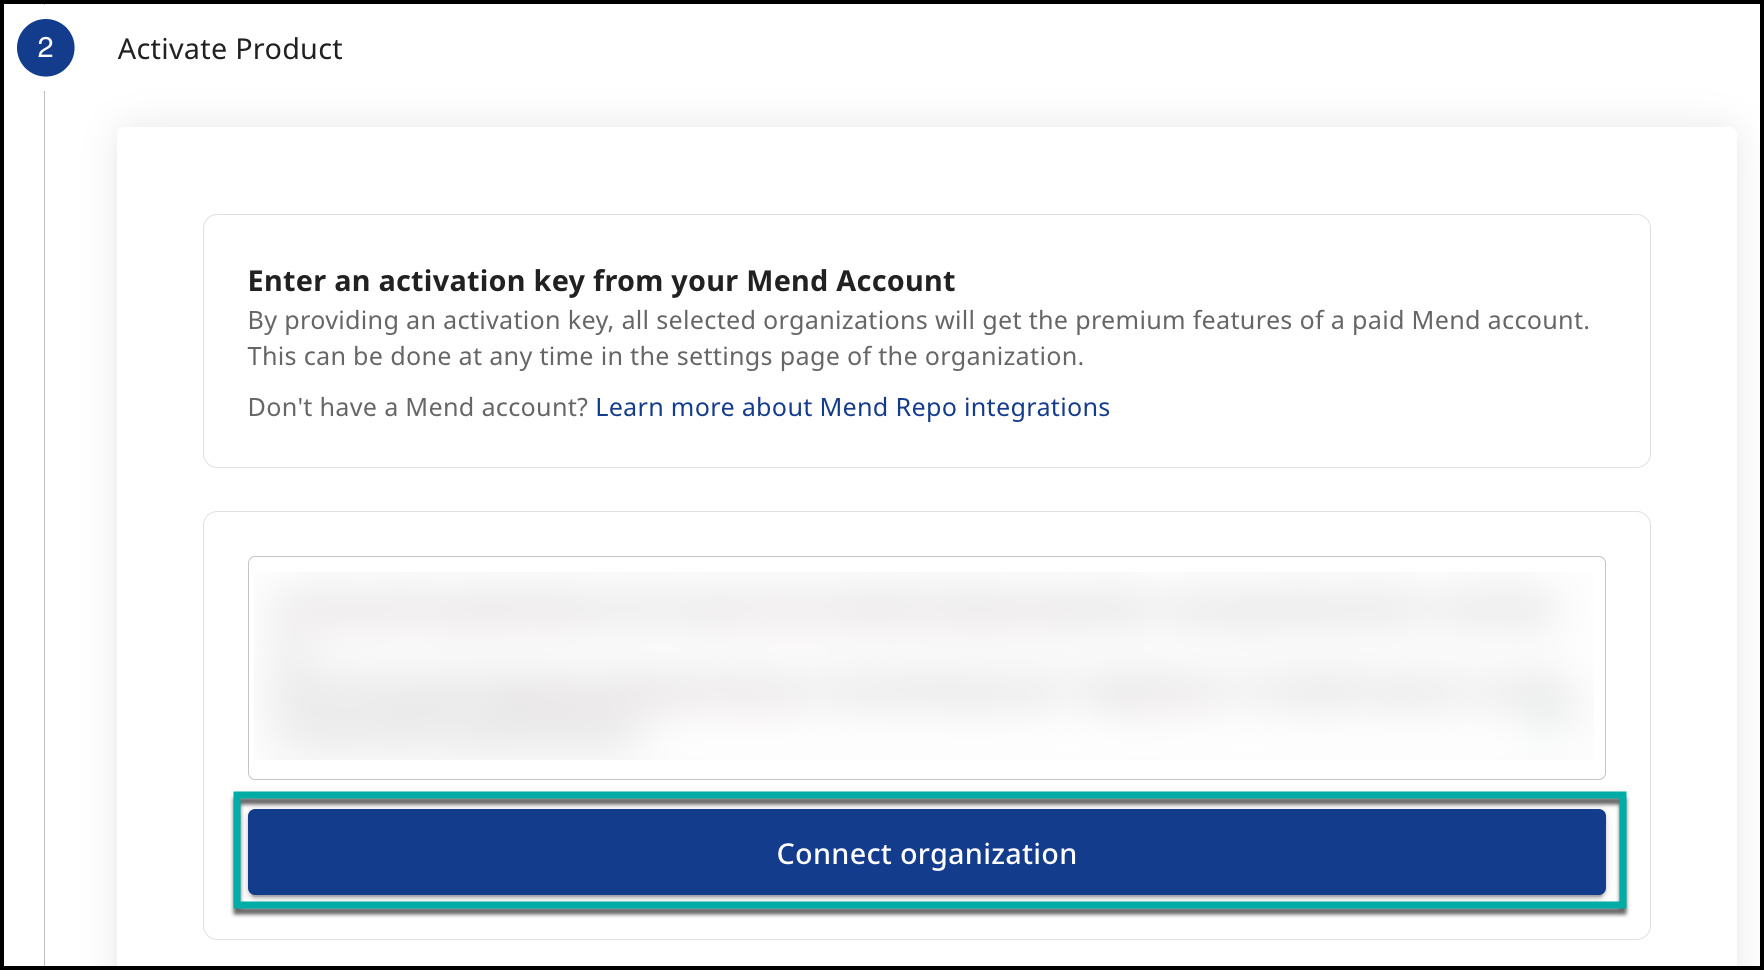The width and height of the screenshot is (1764, 970).
Task: Click the 'This can be done at any time' line
Action: pyautogui.click(x=665, y=356)
